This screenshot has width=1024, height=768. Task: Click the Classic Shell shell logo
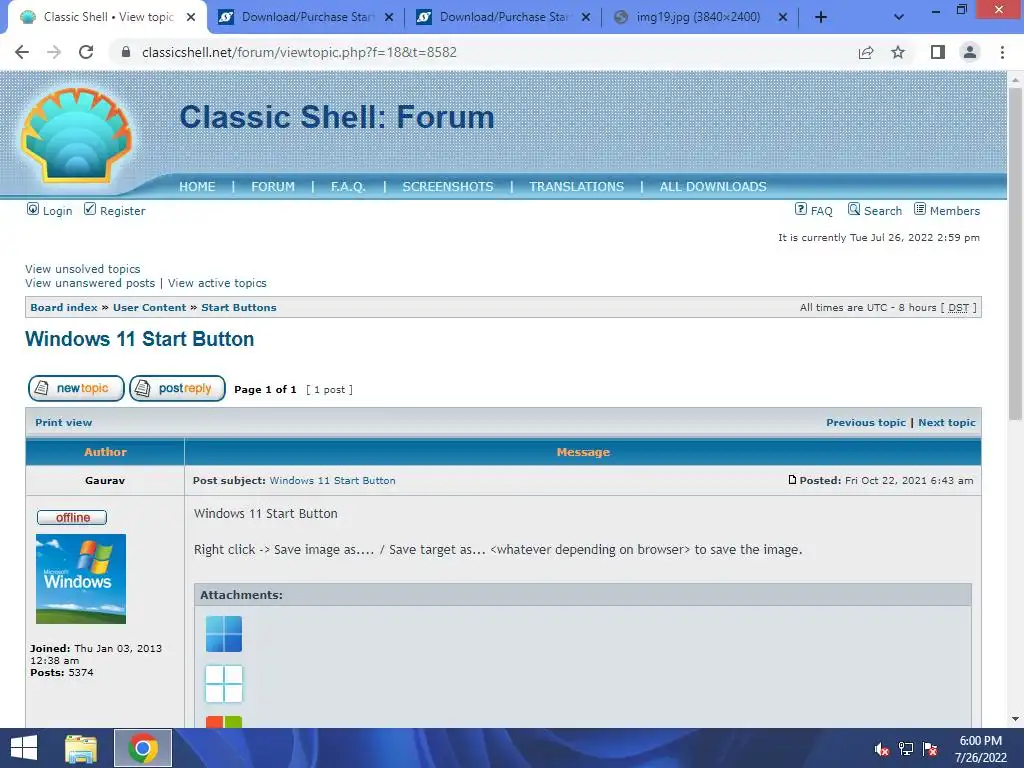[x=76, y=135]
